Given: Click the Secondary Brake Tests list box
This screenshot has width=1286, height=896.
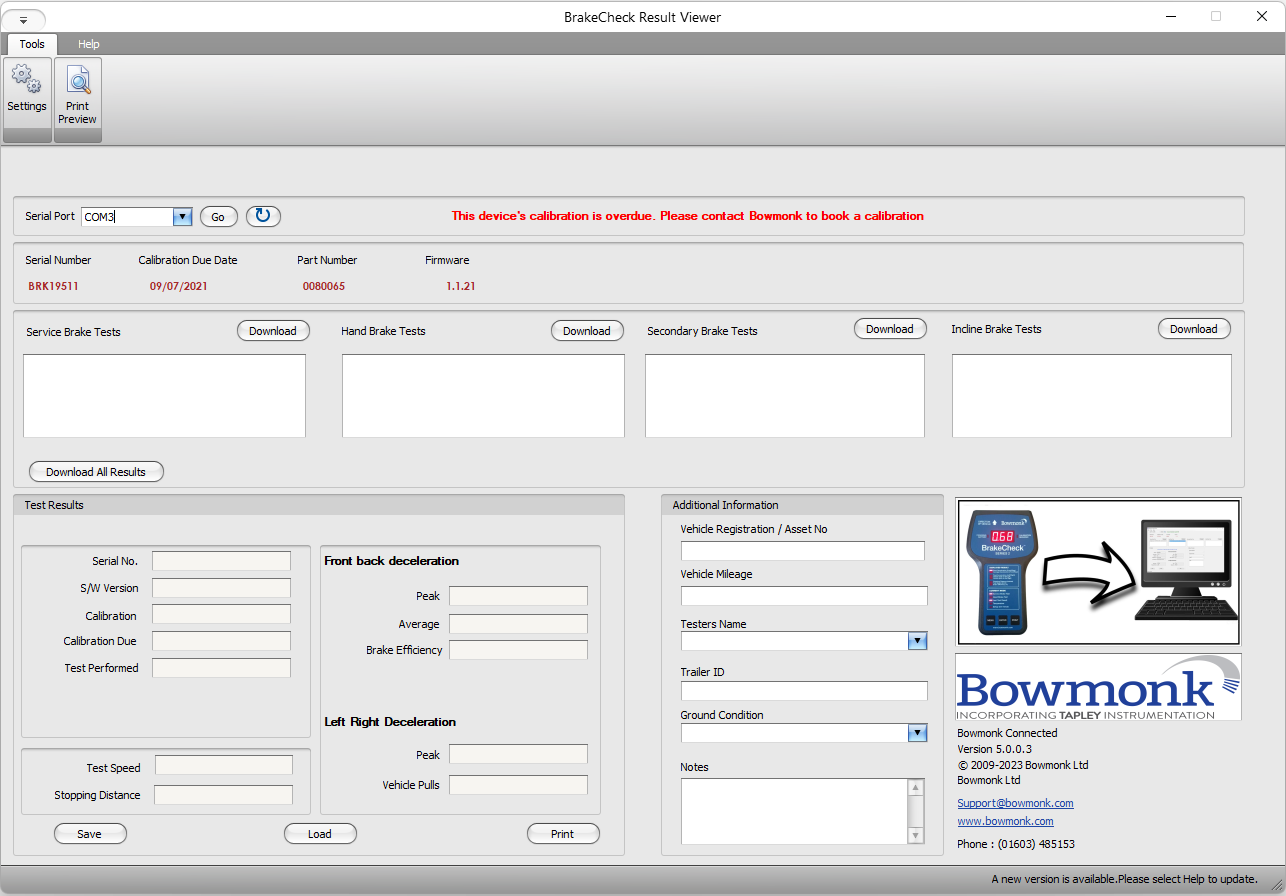Looking at the screenshot, I should click(x=785, y=396).
